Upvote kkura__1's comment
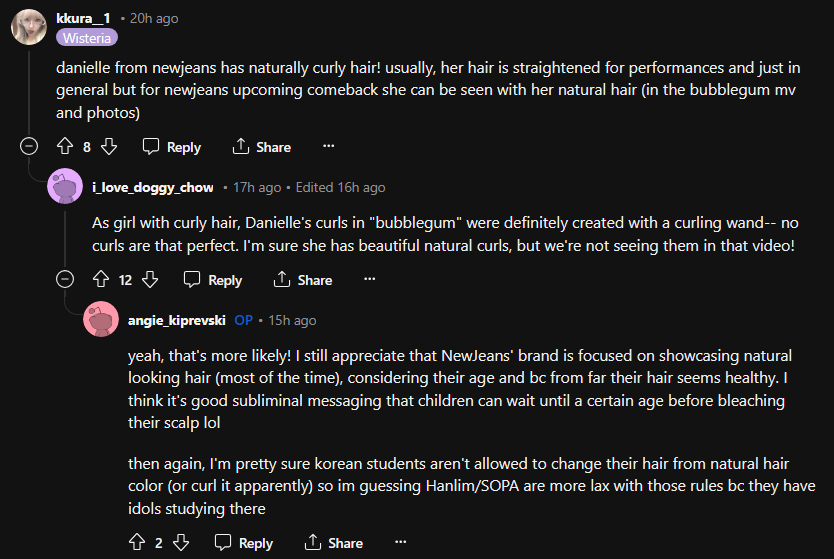 (66, 147)
